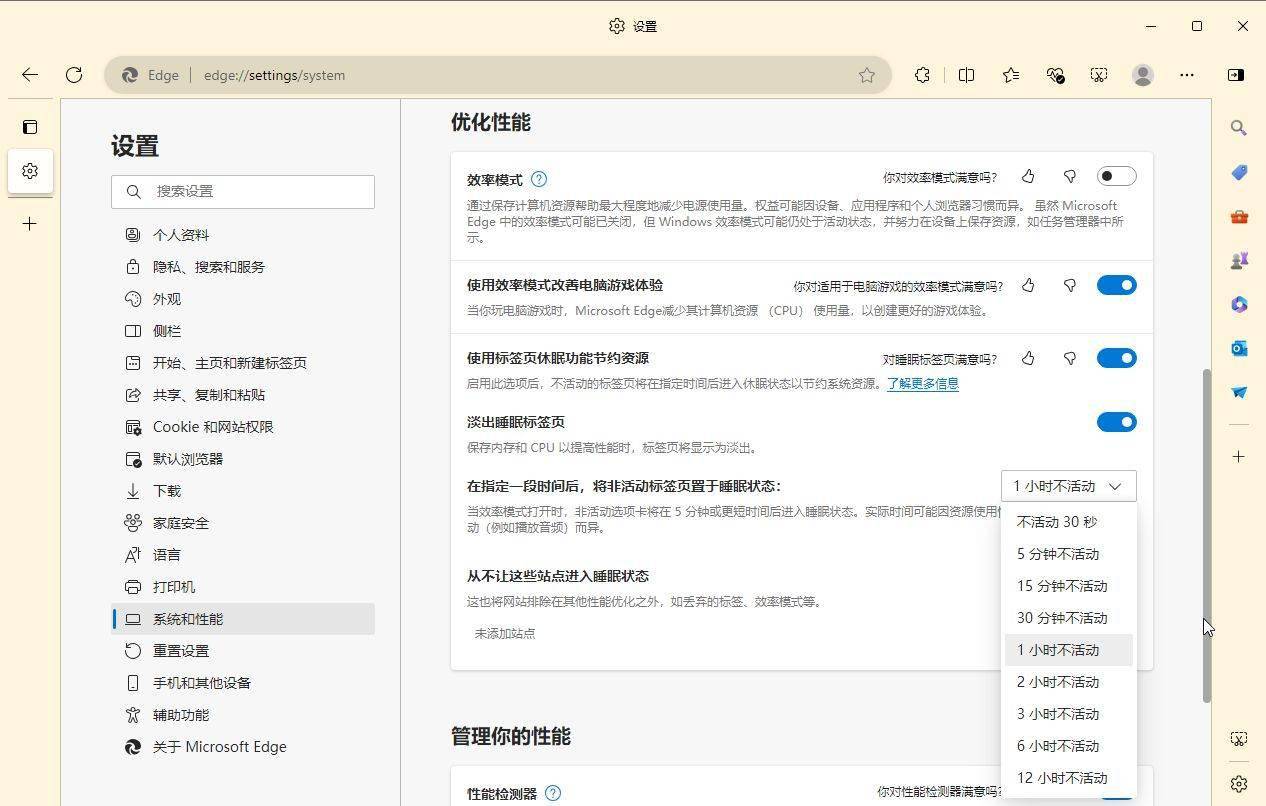This screenshot has height=806, width=1266.
Task: Open 了解更多信息 link
Action: point(923,384)
